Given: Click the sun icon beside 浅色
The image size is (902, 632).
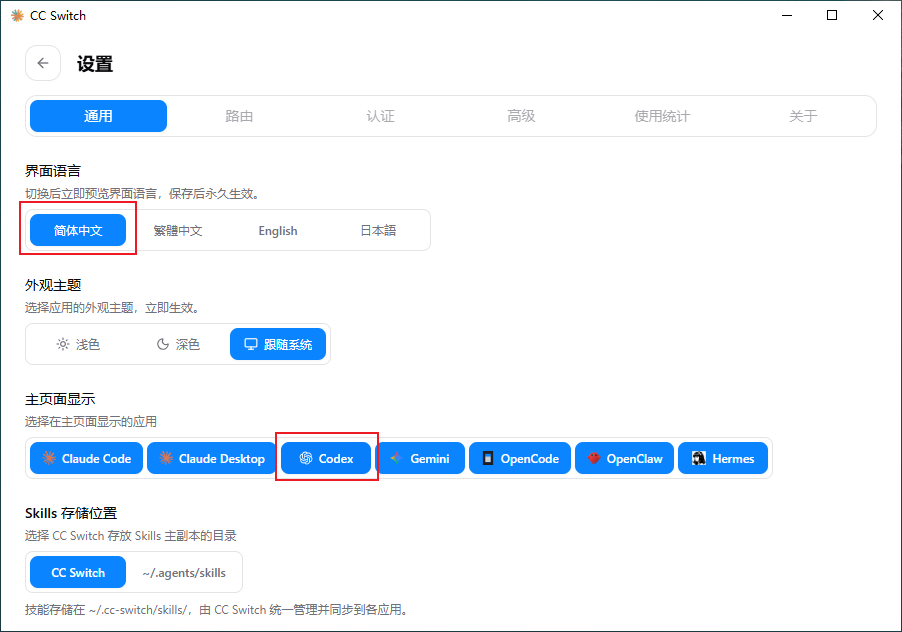Looking at the screenshot, I should point(63,344).
